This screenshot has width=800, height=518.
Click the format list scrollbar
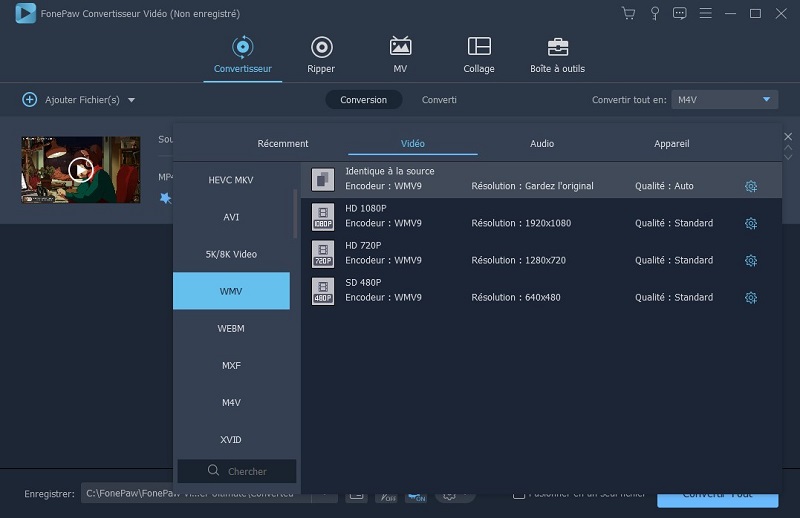point(295,213)
